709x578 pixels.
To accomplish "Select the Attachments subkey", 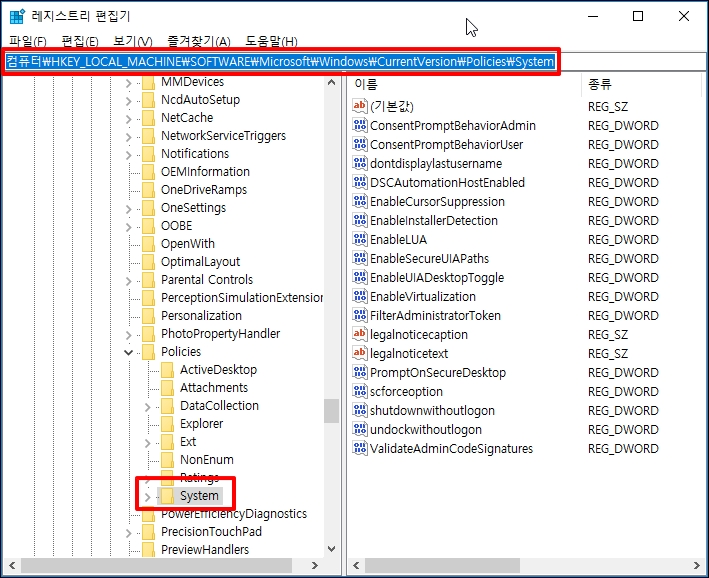I will 214,388.
